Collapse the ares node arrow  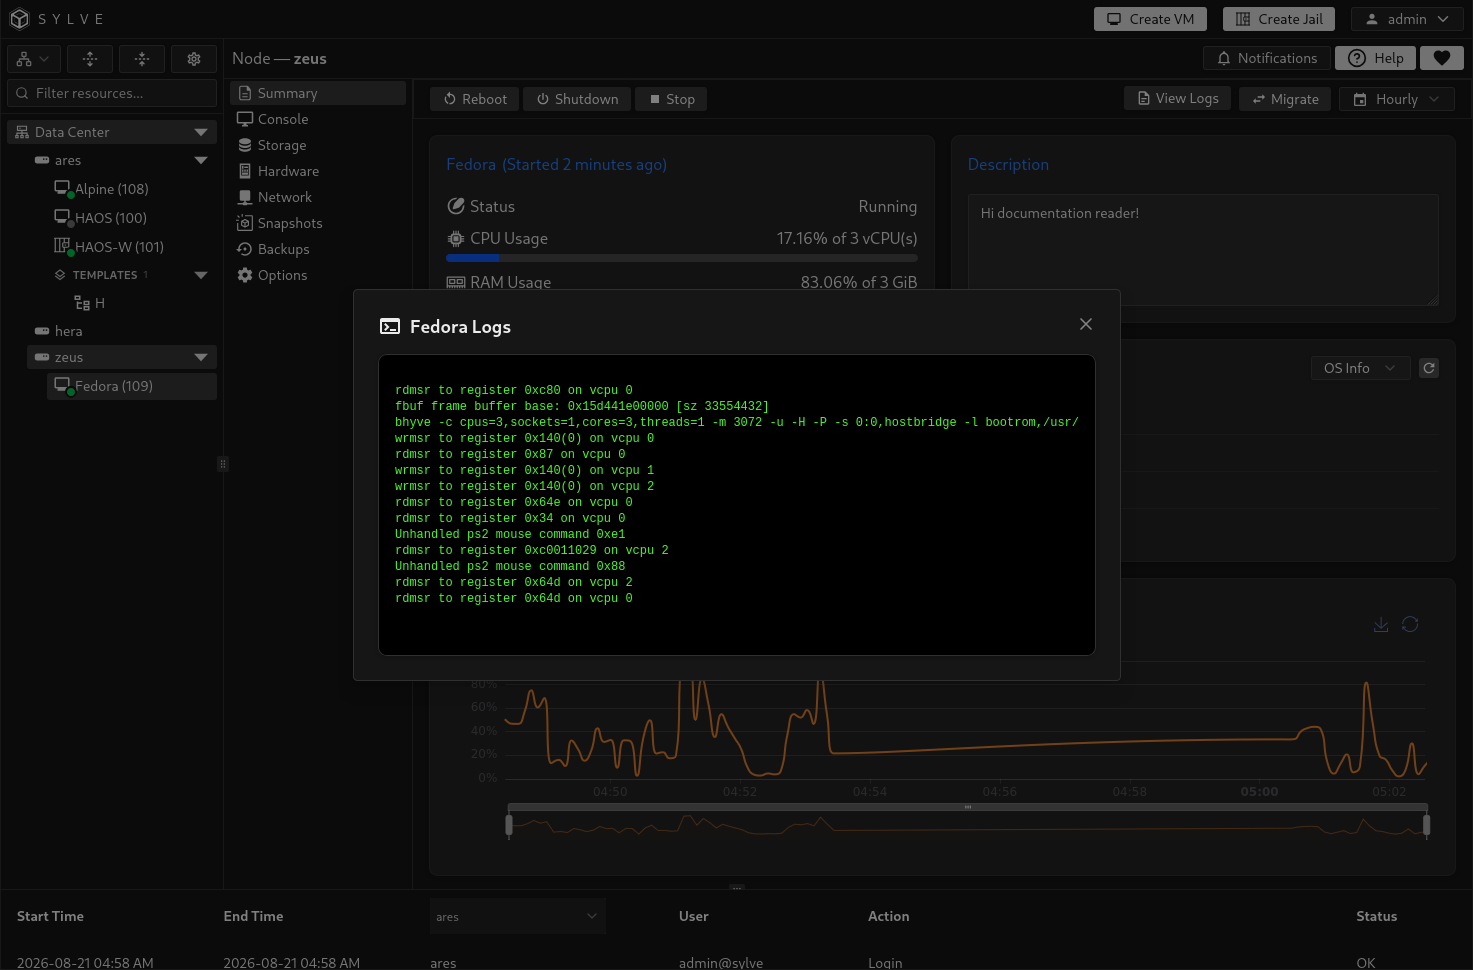[201, 160]
